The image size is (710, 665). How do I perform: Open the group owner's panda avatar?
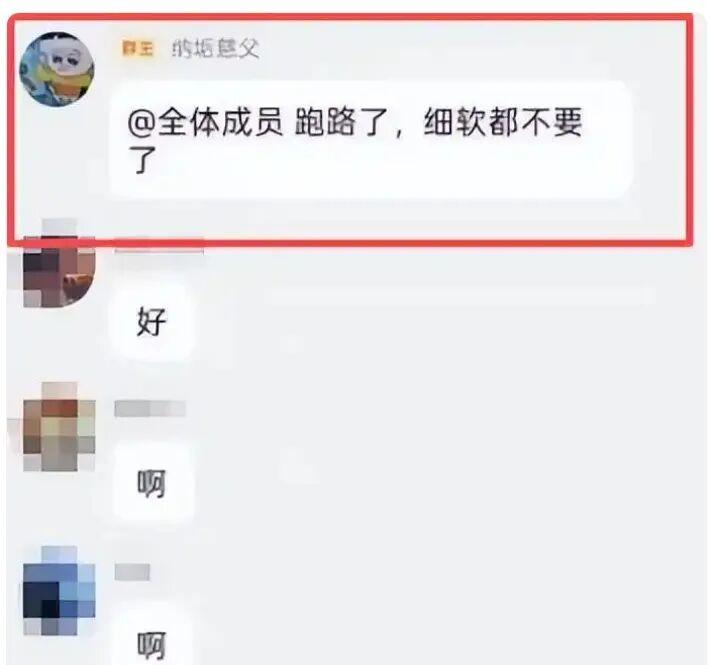(x=57, y=69)
